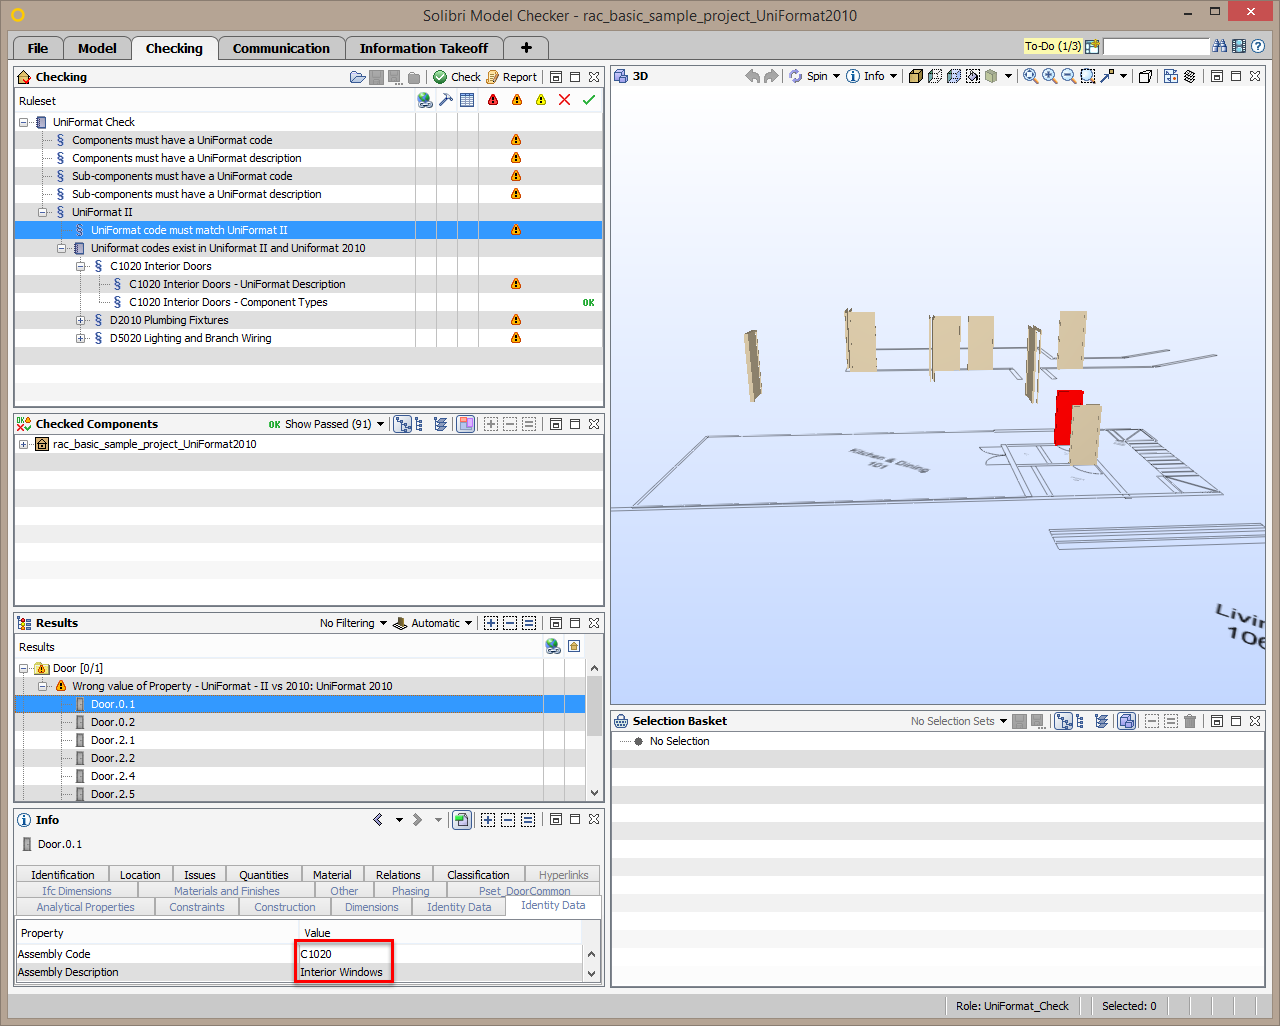Viewport: 1280px width, 1026px height.
Task: Click the binoculars search icon
Action: (x=1219, y=46)
